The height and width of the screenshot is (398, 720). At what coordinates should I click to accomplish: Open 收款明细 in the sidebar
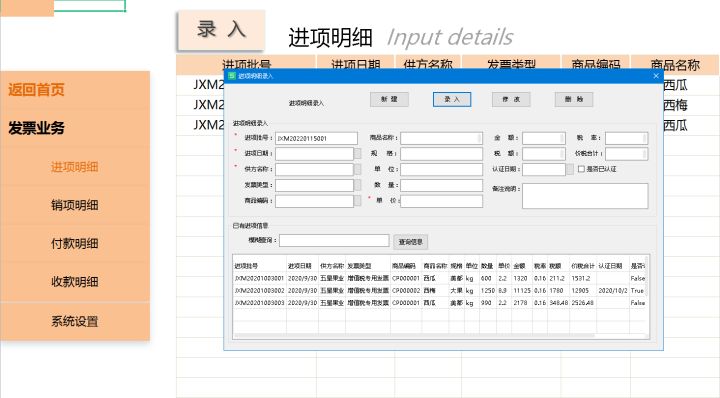coord(75,281)
